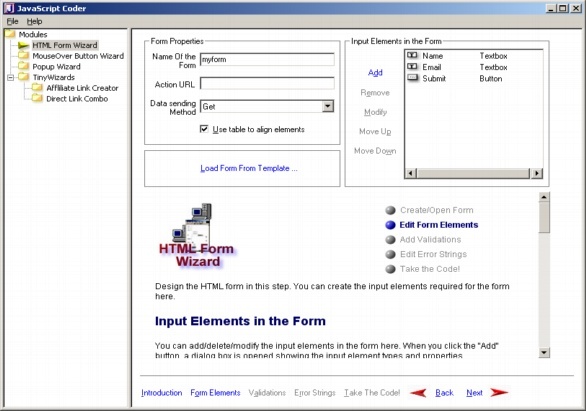Viewport: 586px width, 411px height.
Task: Click the HTML Form Wizard arrow icon
Action: [24, 45]
